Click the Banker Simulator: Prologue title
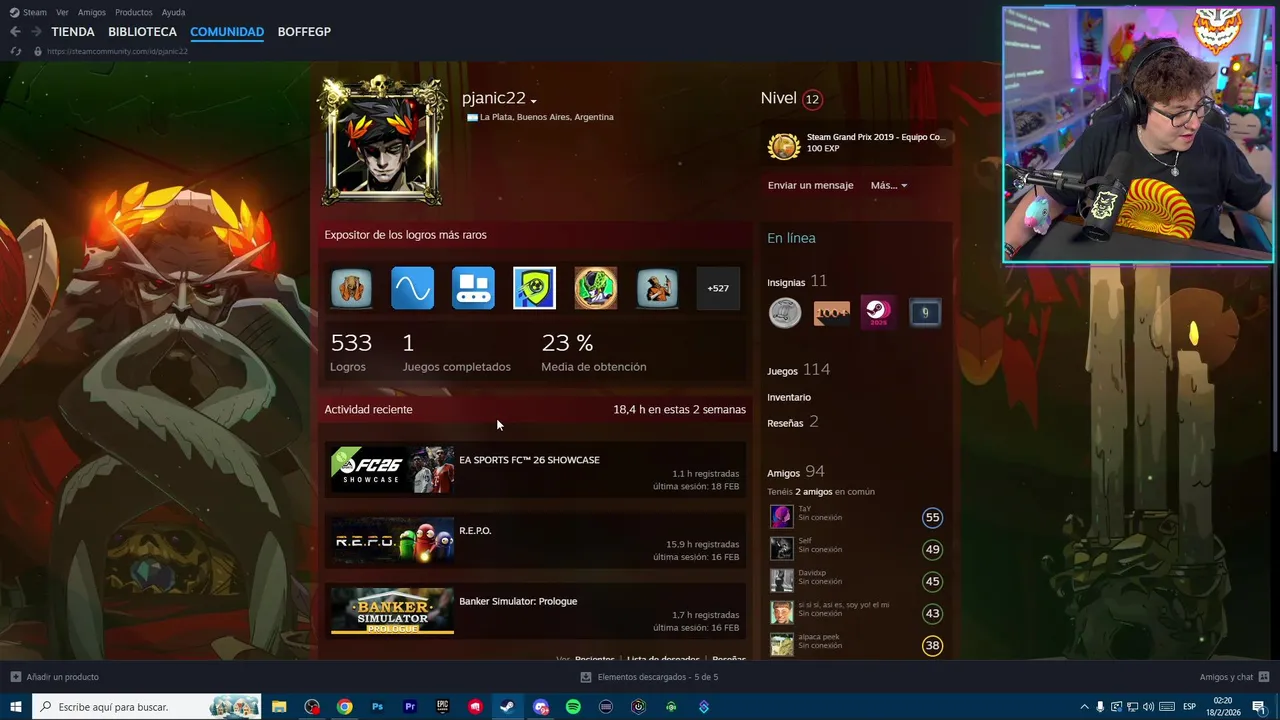Screen dimensions: 1280x720 (x=518, y=601)
